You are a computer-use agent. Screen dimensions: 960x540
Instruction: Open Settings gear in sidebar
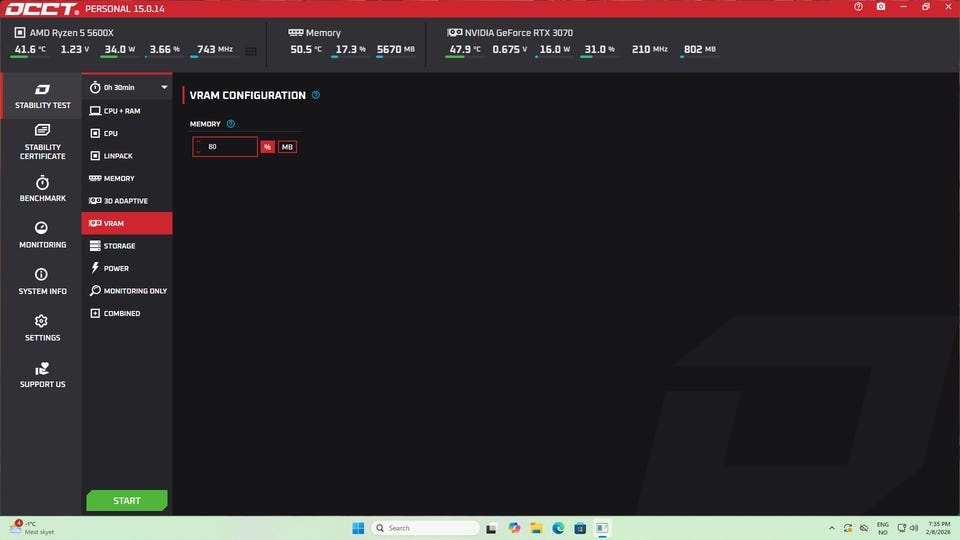point(42,328)
